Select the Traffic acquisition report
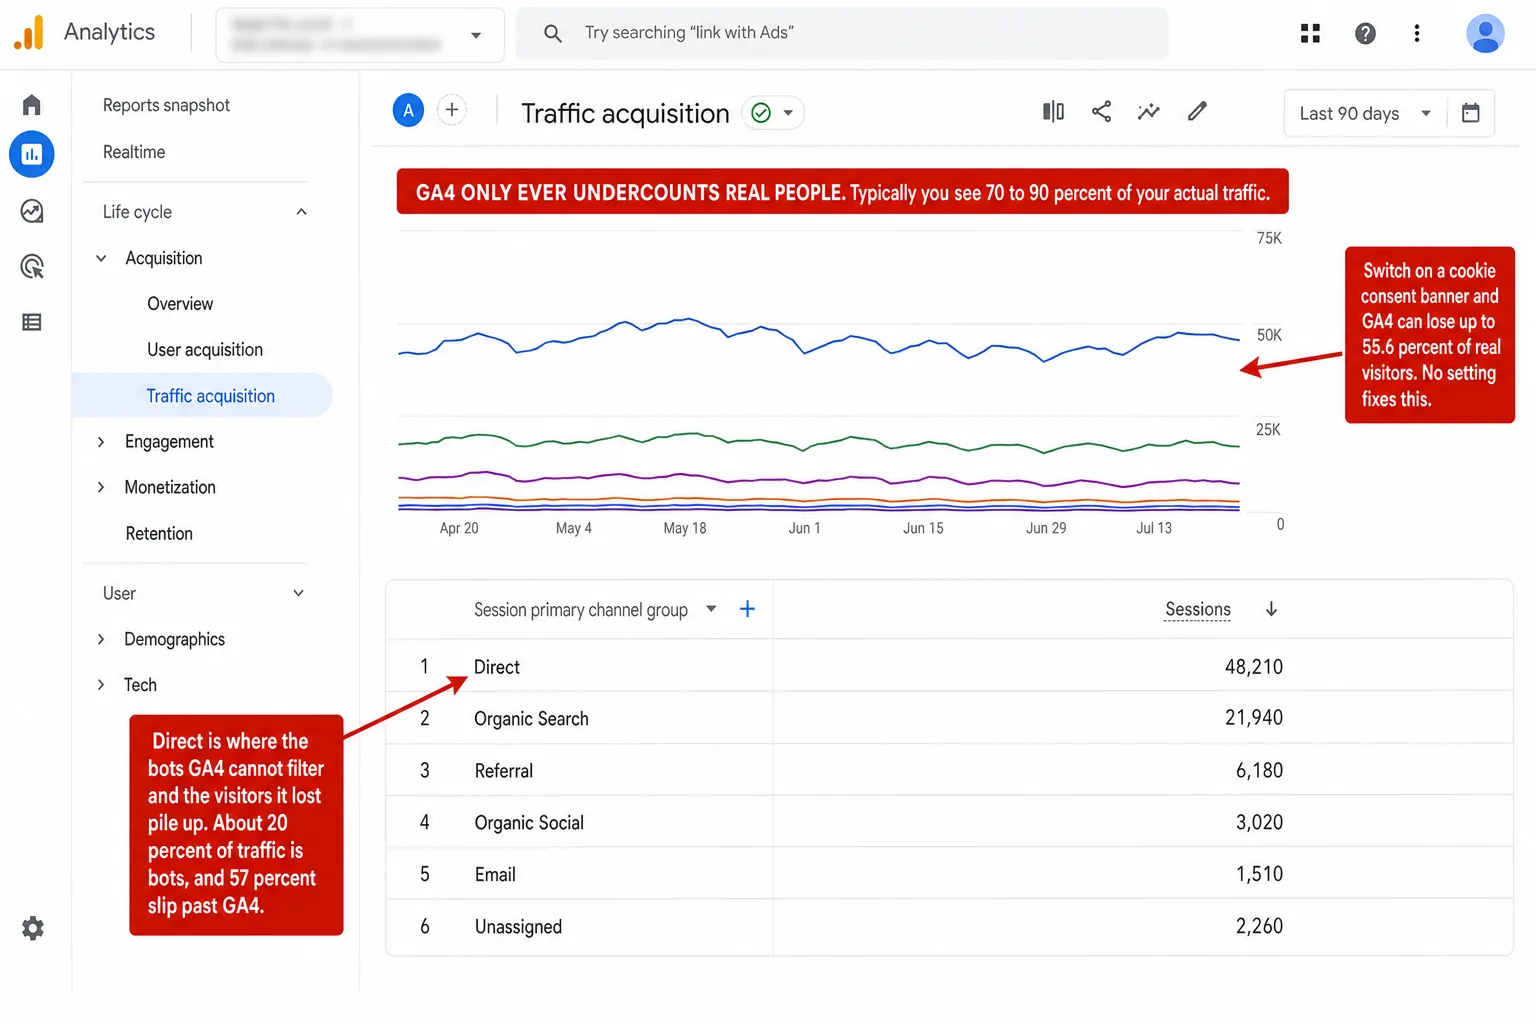 (x=202, y=396)
